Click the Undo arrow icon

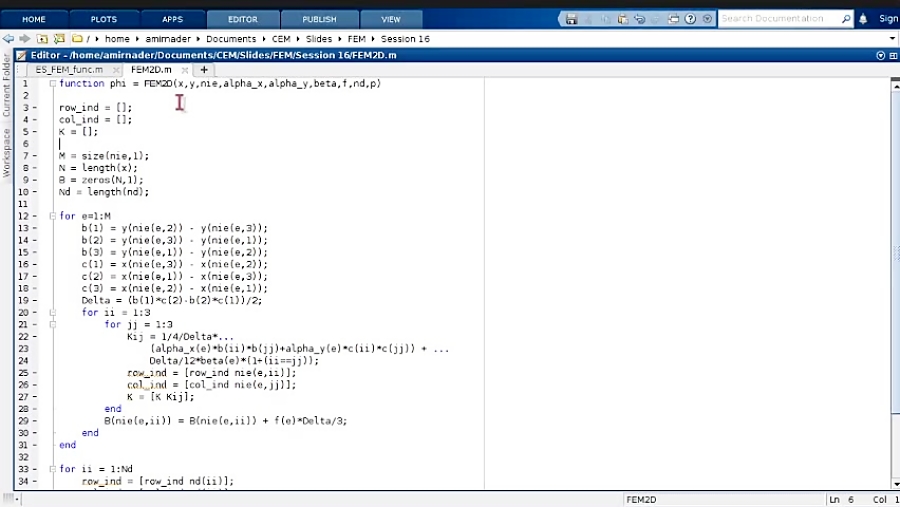pos(639,19)
